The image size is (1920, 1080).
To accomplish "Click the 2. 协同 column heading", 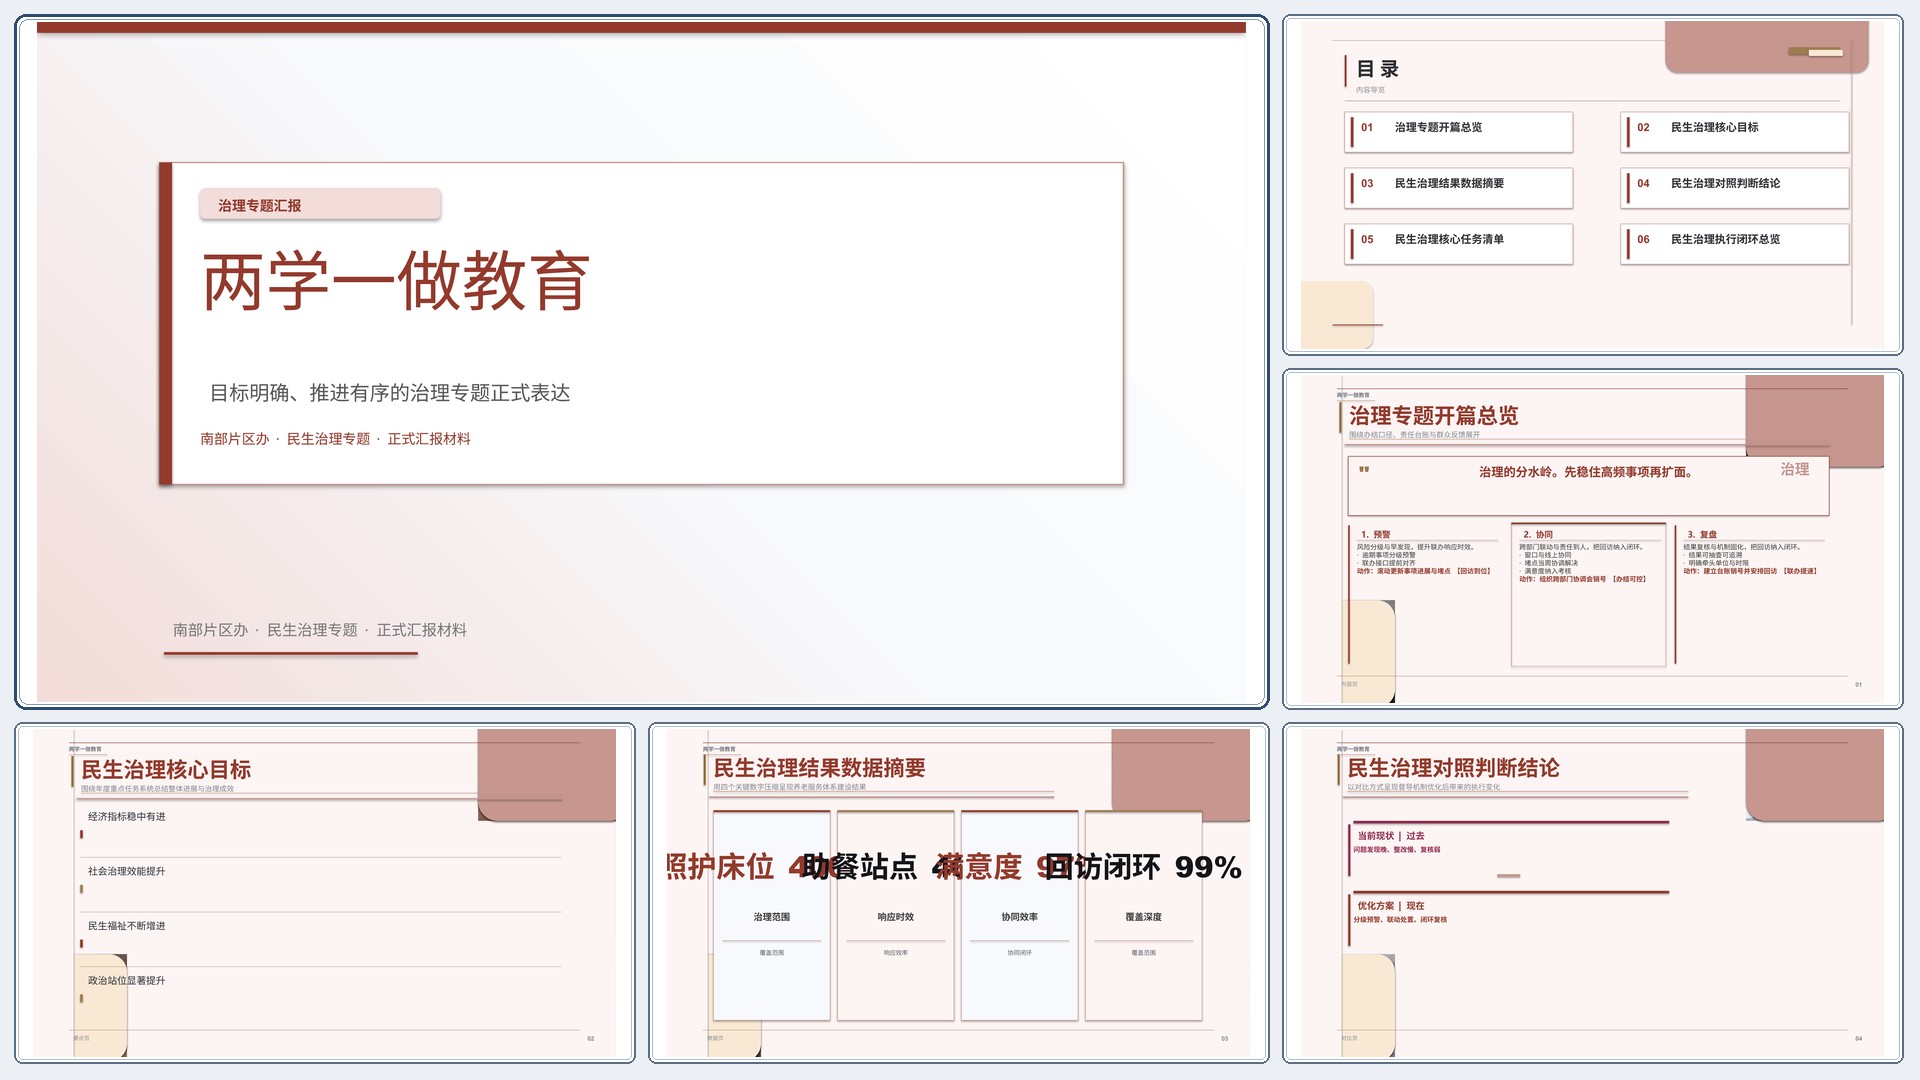I will pyautogui.click(x=1538, y=535).
